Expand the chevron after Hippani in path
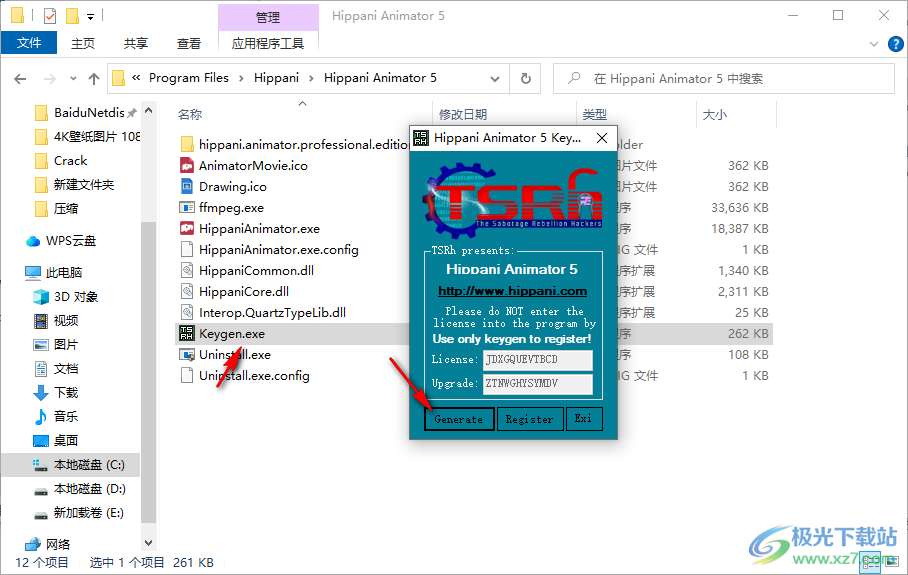 (x=311, y=78)
